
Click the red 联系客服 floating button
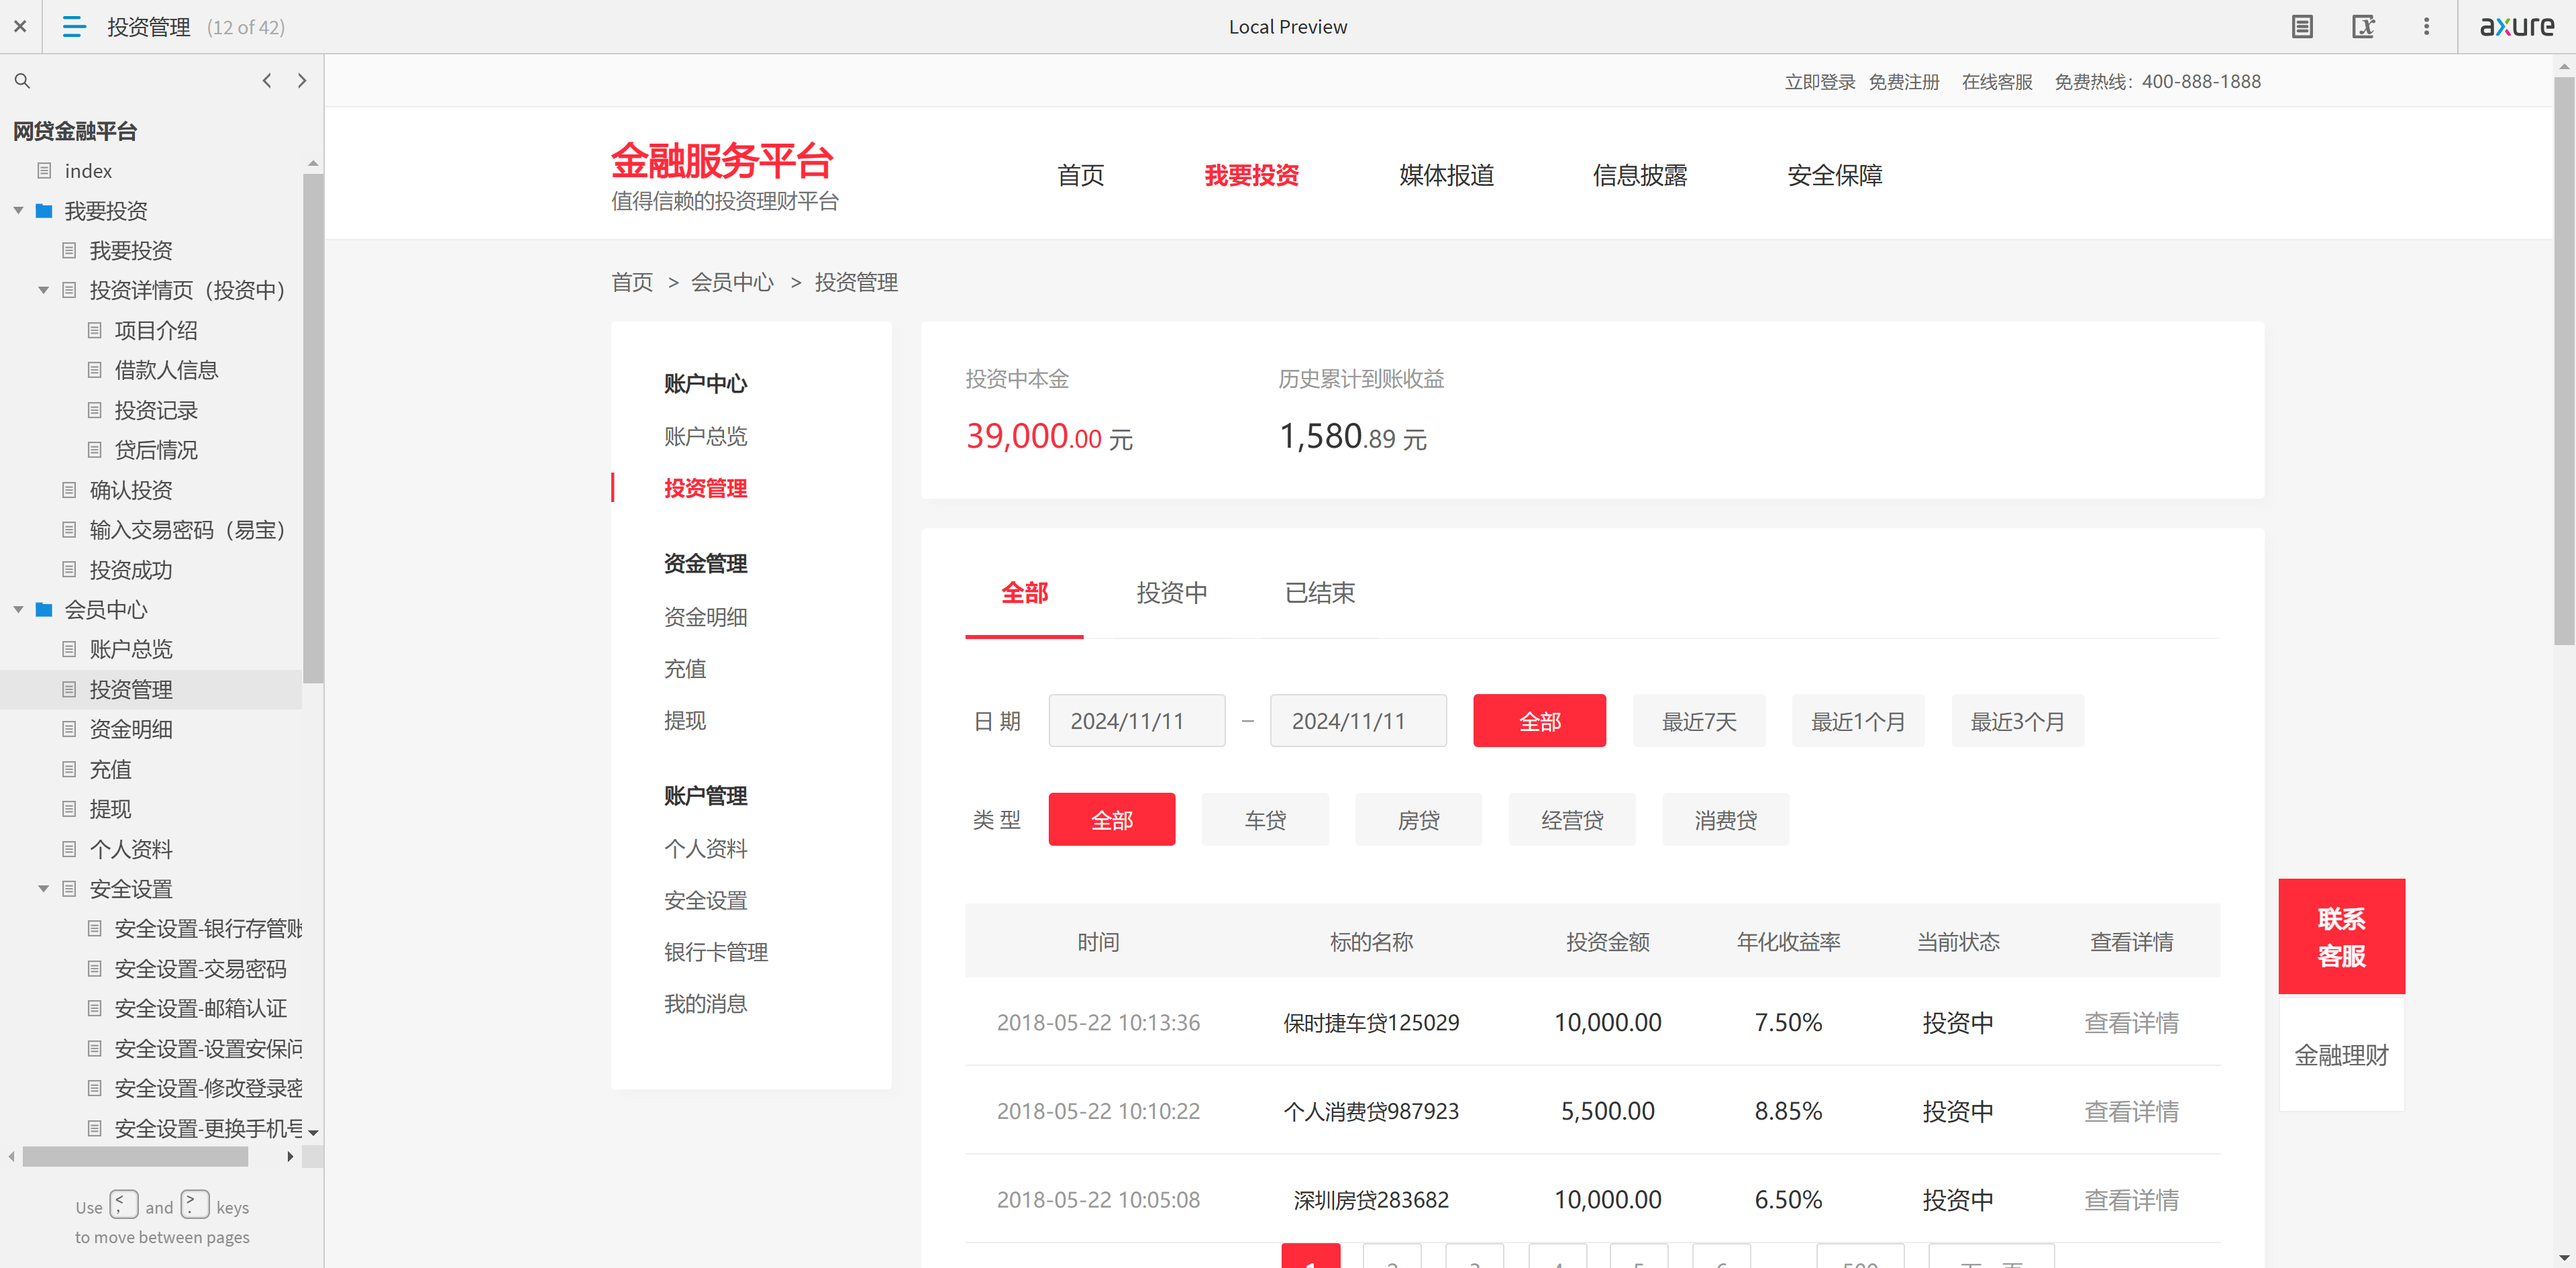[x=2341, y=937]
